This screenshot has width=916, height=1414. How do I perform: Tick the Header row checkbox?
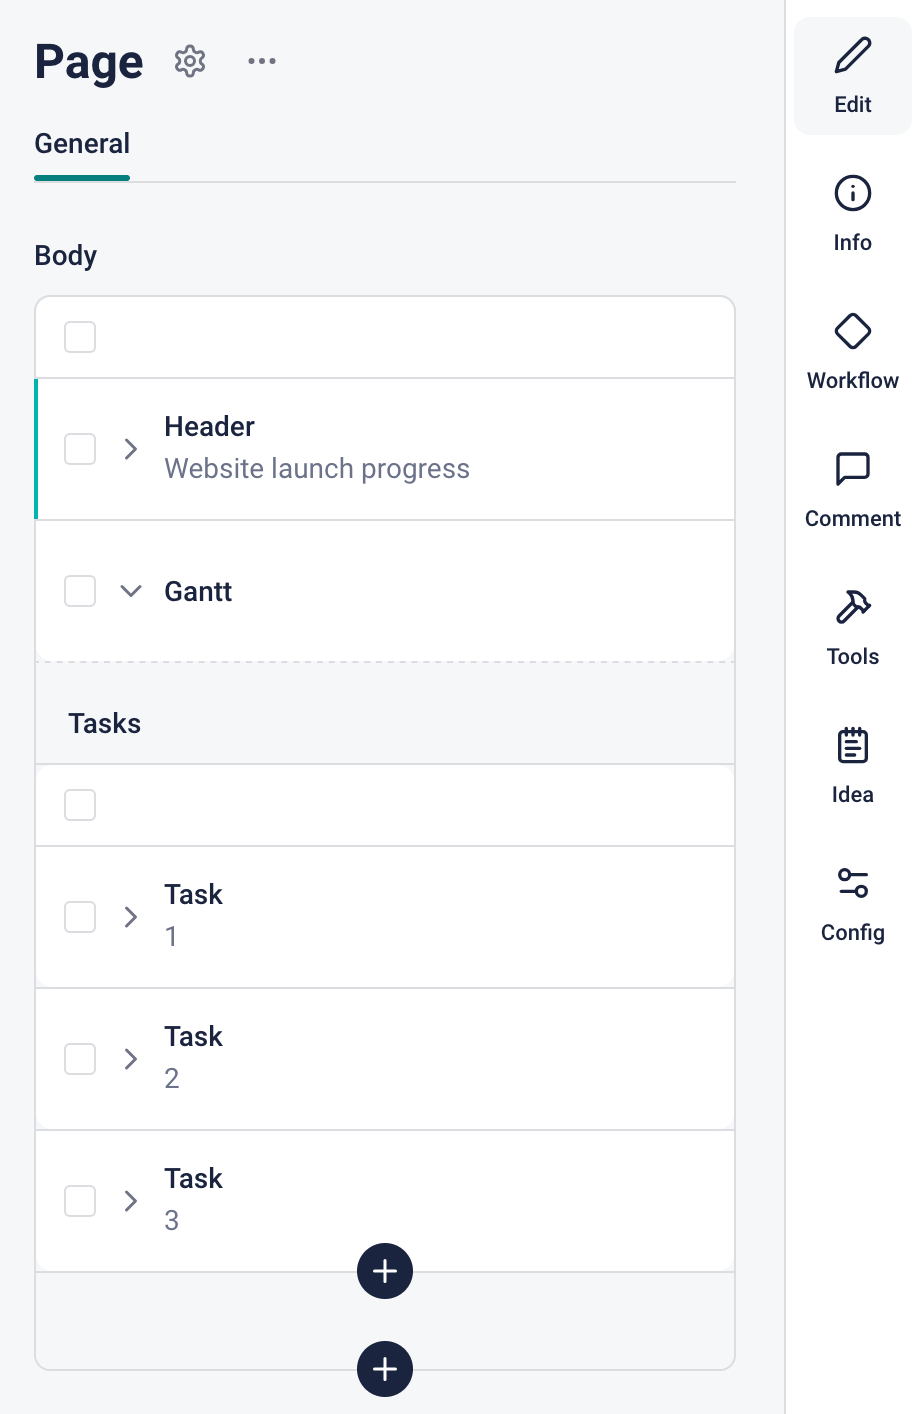pos(80,449)
